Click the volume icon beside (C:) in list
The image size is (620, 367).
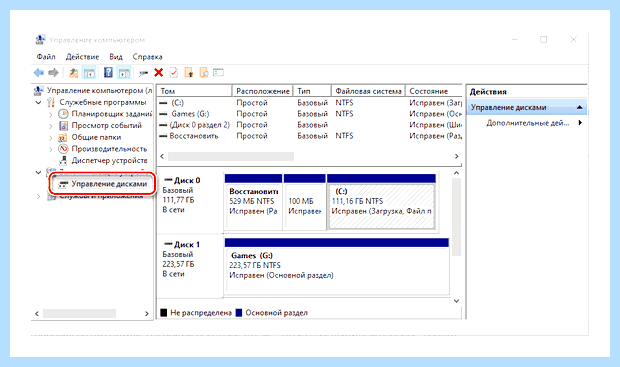click(x=163, y=103)
